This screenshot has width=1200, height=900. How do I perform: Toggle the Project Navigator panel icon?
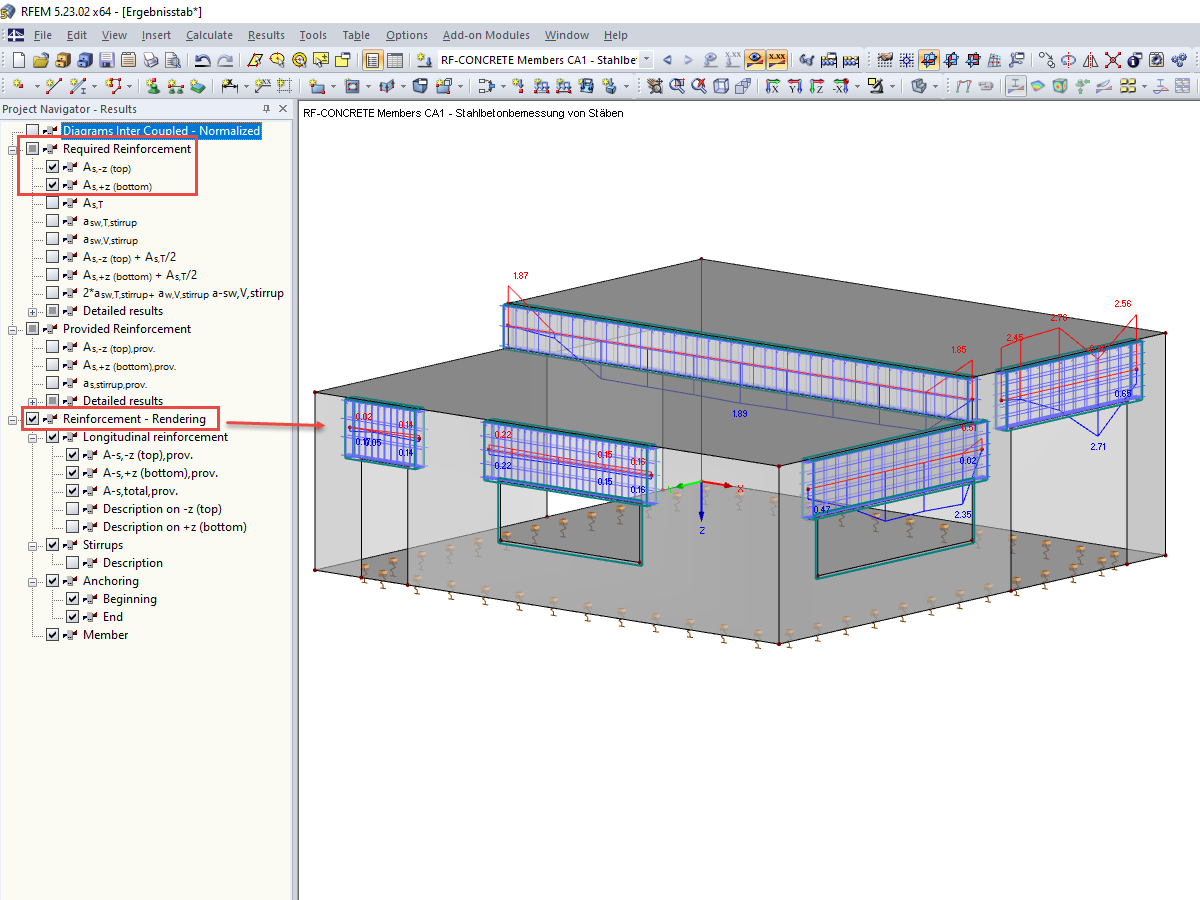click(372, 60)
